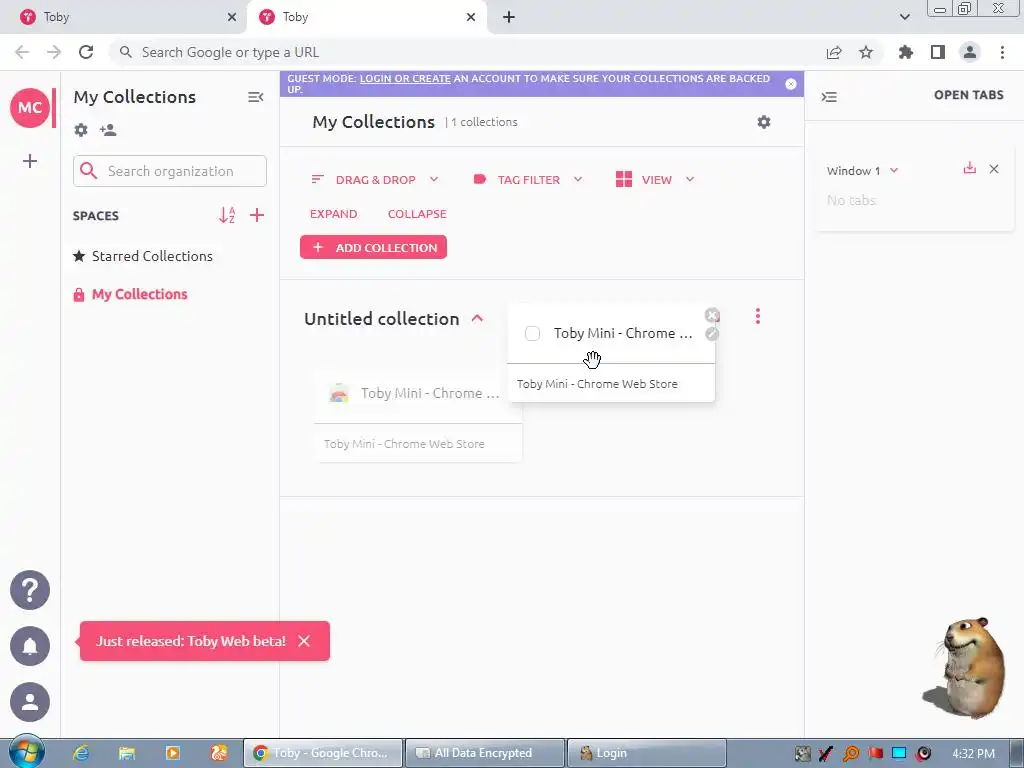The image size is (1024, 768).
Task: Add a new organization with plus icon
Action: (x=30, y=161)
